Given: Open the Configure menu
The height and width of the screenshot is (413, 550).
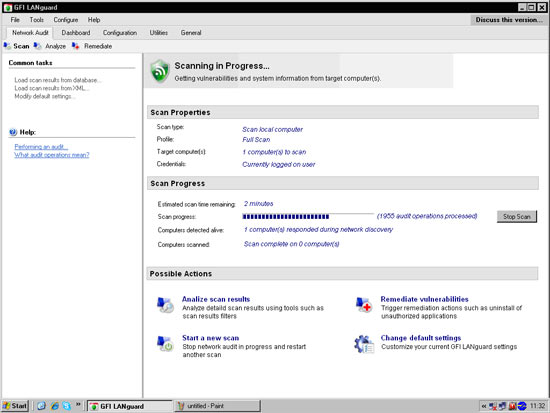Looking at the screenshot, I should (66, 20).
